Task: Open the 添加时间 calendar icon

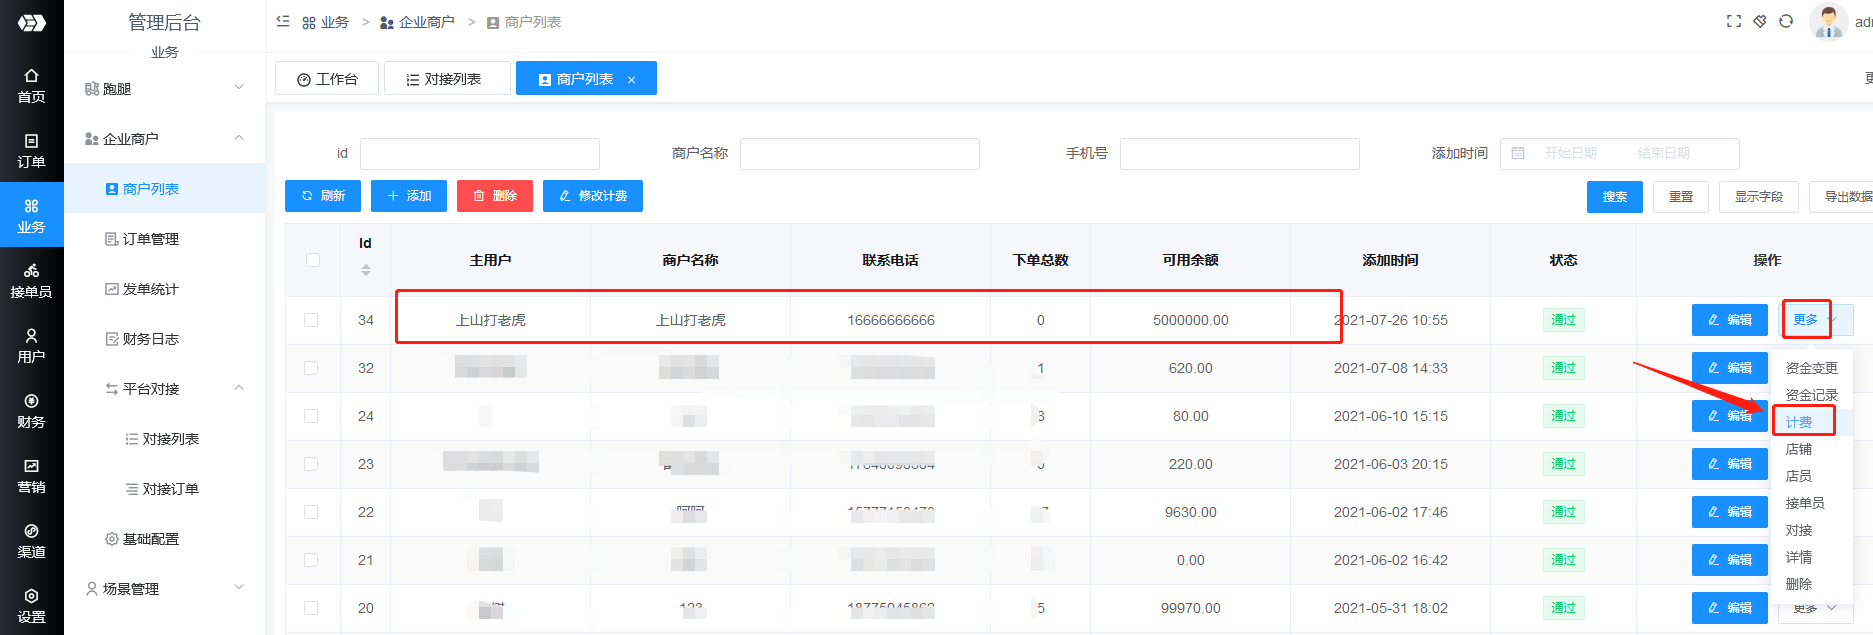Action: 1518,153
